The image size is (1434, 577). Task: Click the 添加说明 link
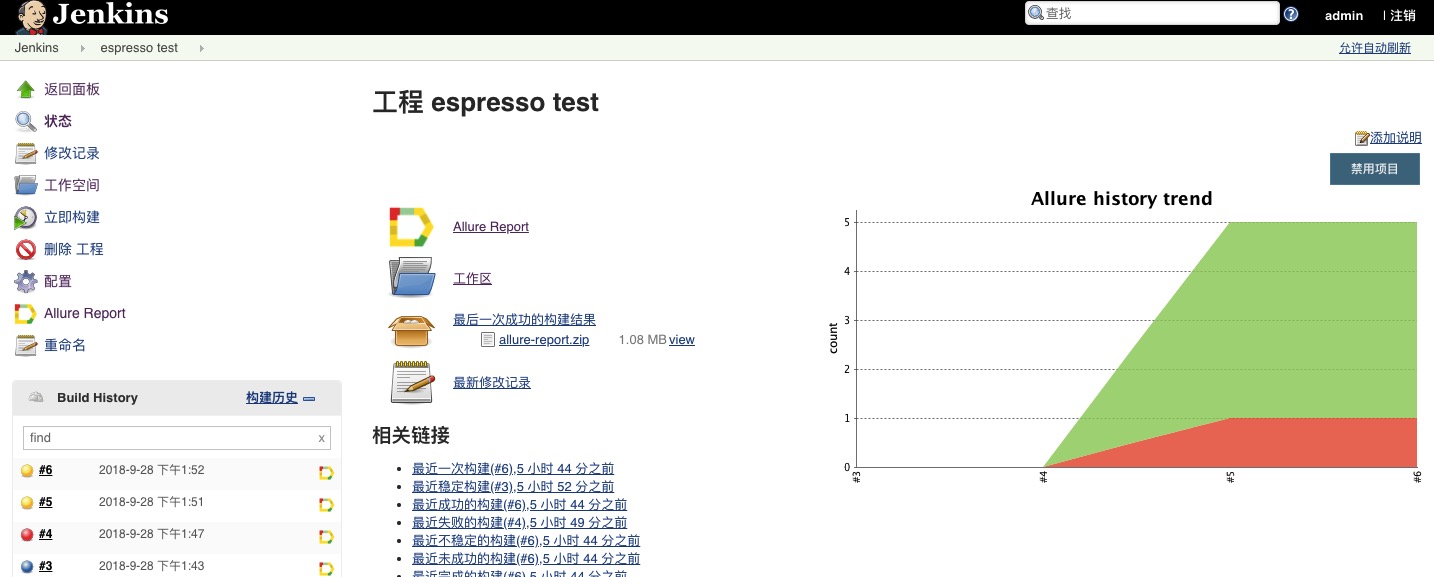1395,138
